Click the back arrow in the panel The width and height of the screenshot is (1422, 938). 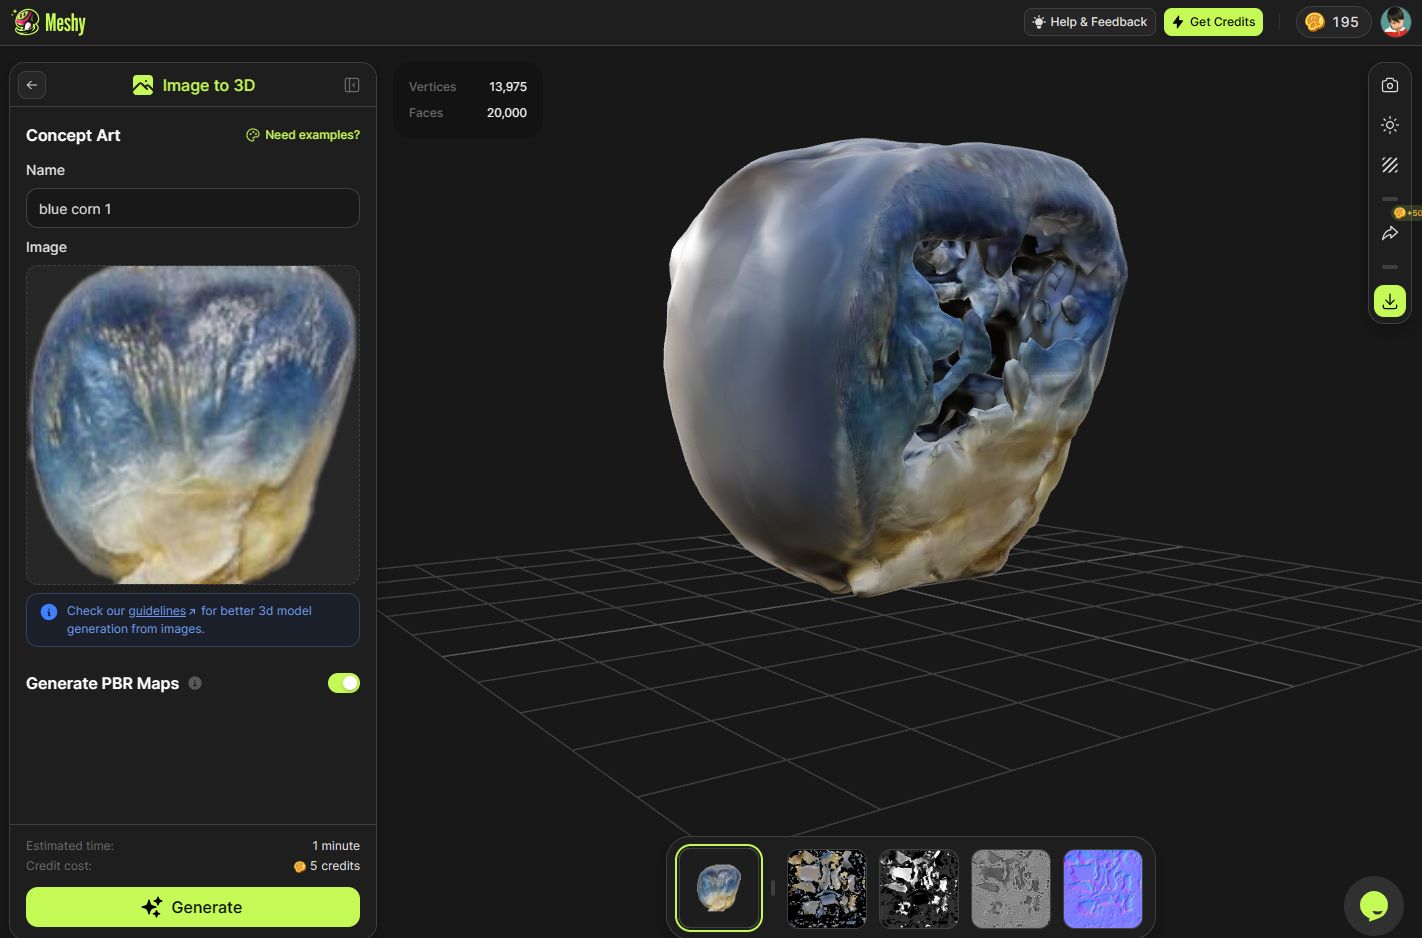click(x=31, y=85)
